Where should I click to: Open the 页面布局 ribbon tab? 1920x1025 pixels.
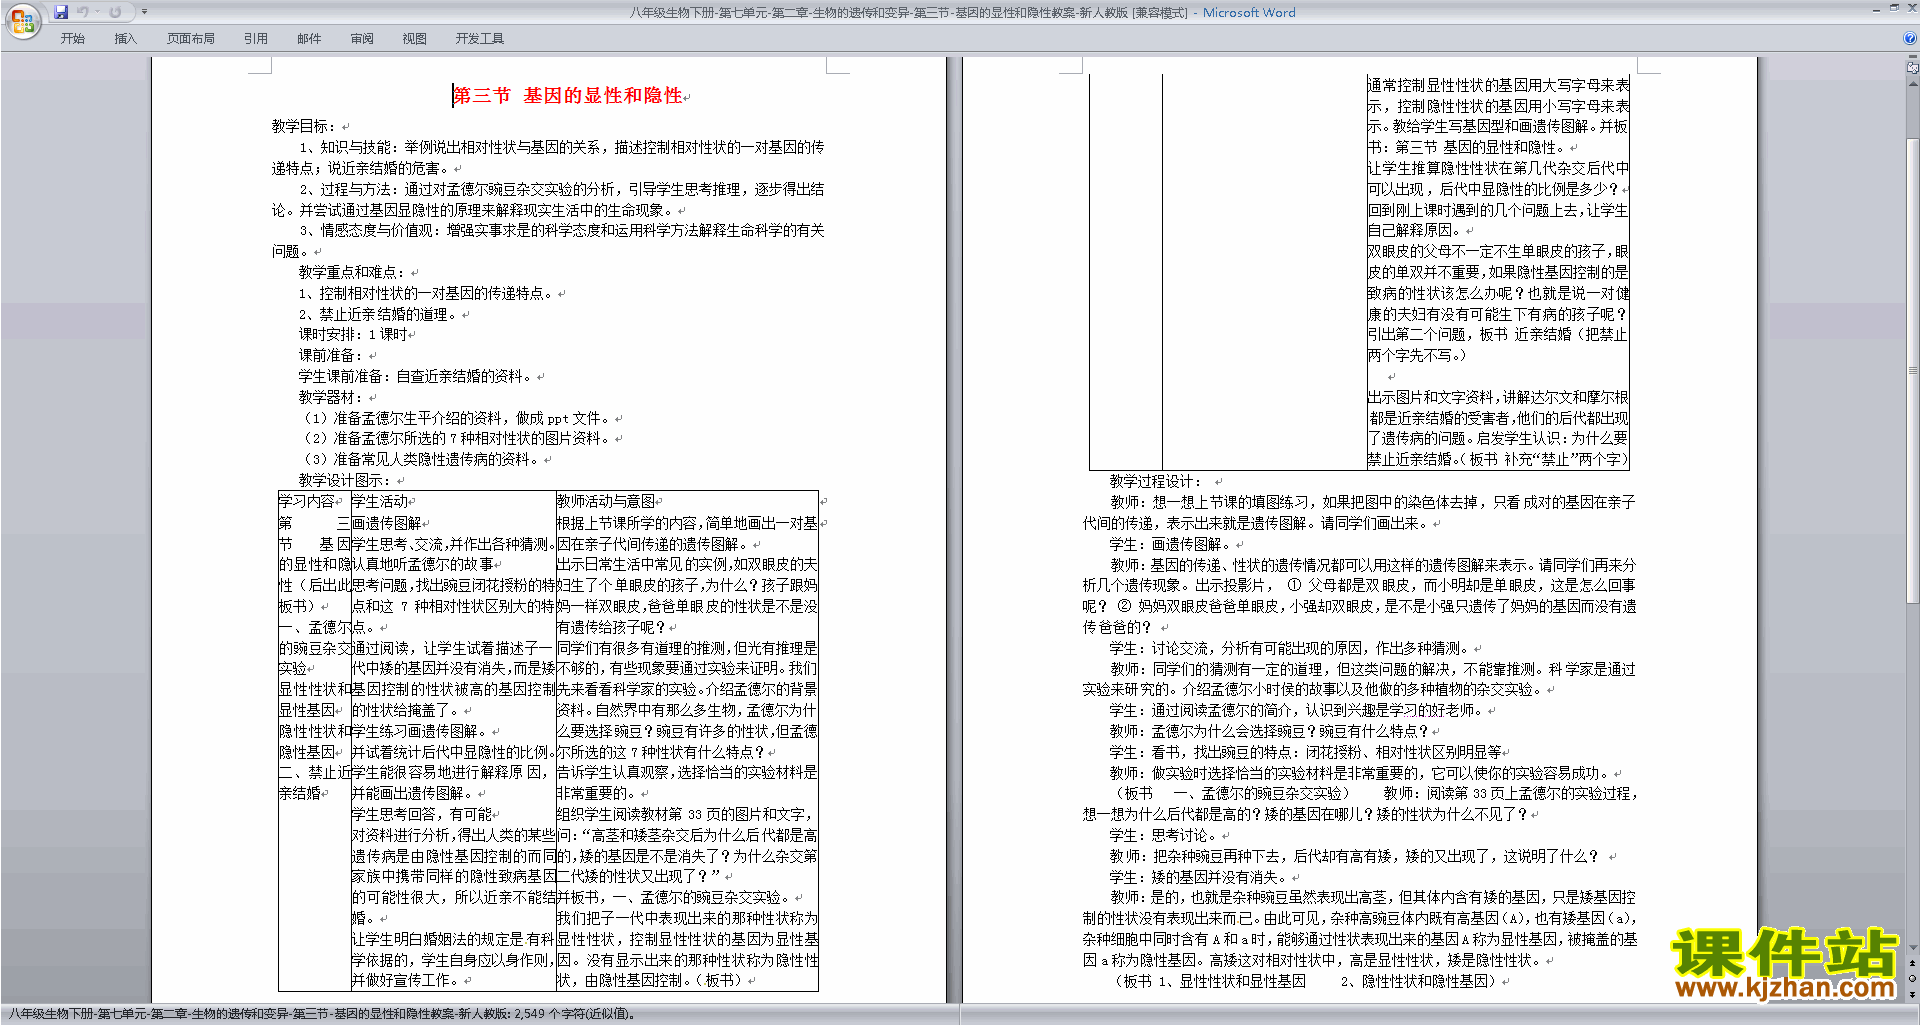(x=191, y=39)
